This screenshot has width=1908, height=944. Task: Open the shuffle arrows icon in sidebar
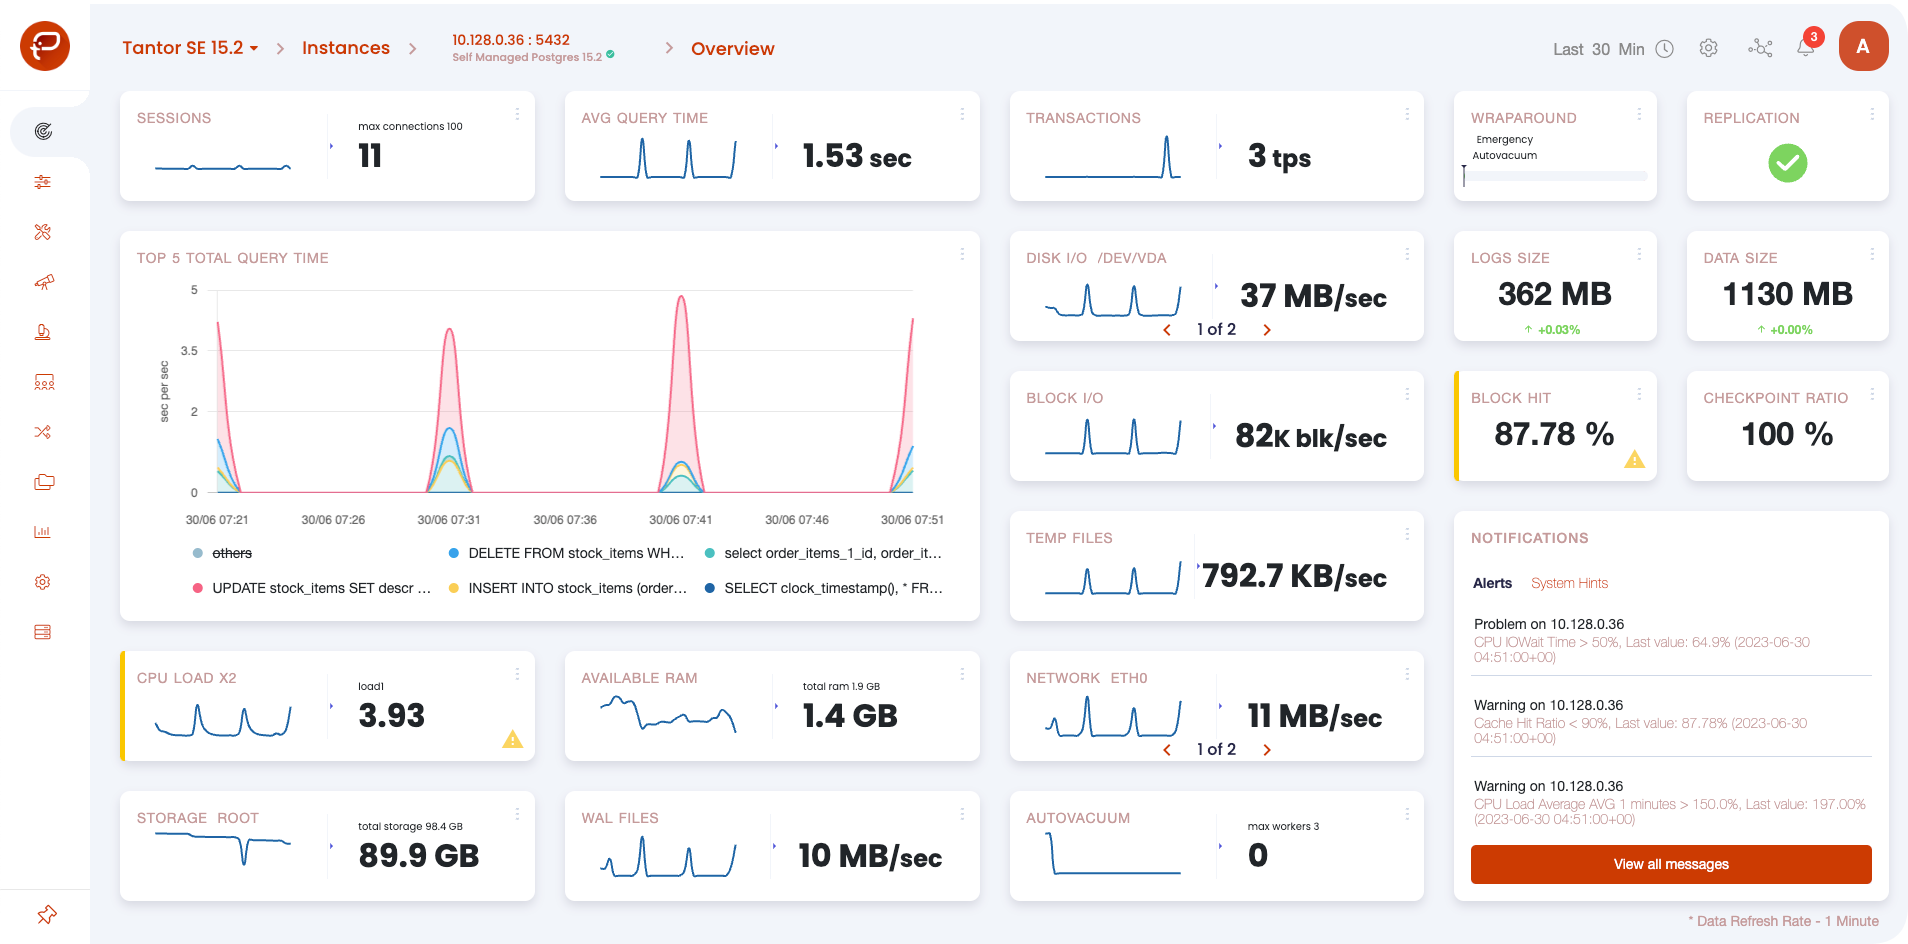[x=43, y=432]
